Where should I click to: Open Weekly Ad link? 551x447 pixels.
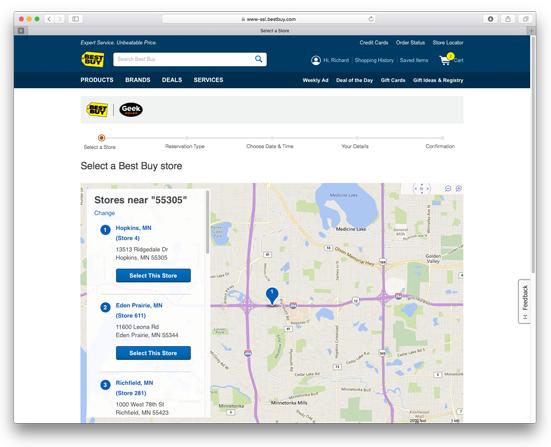click(x=316, y=80)
